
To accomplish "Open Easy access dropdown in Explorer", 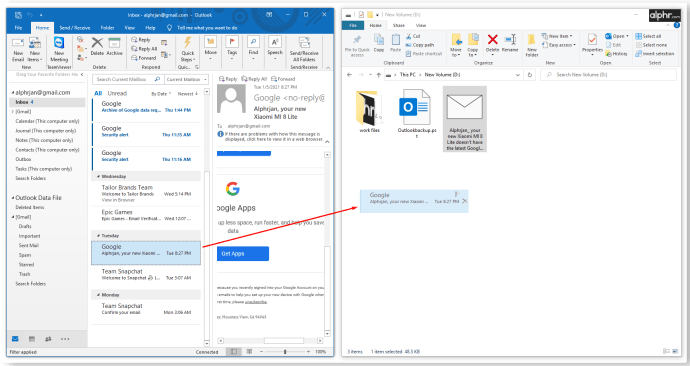I will tap(559, 45).
